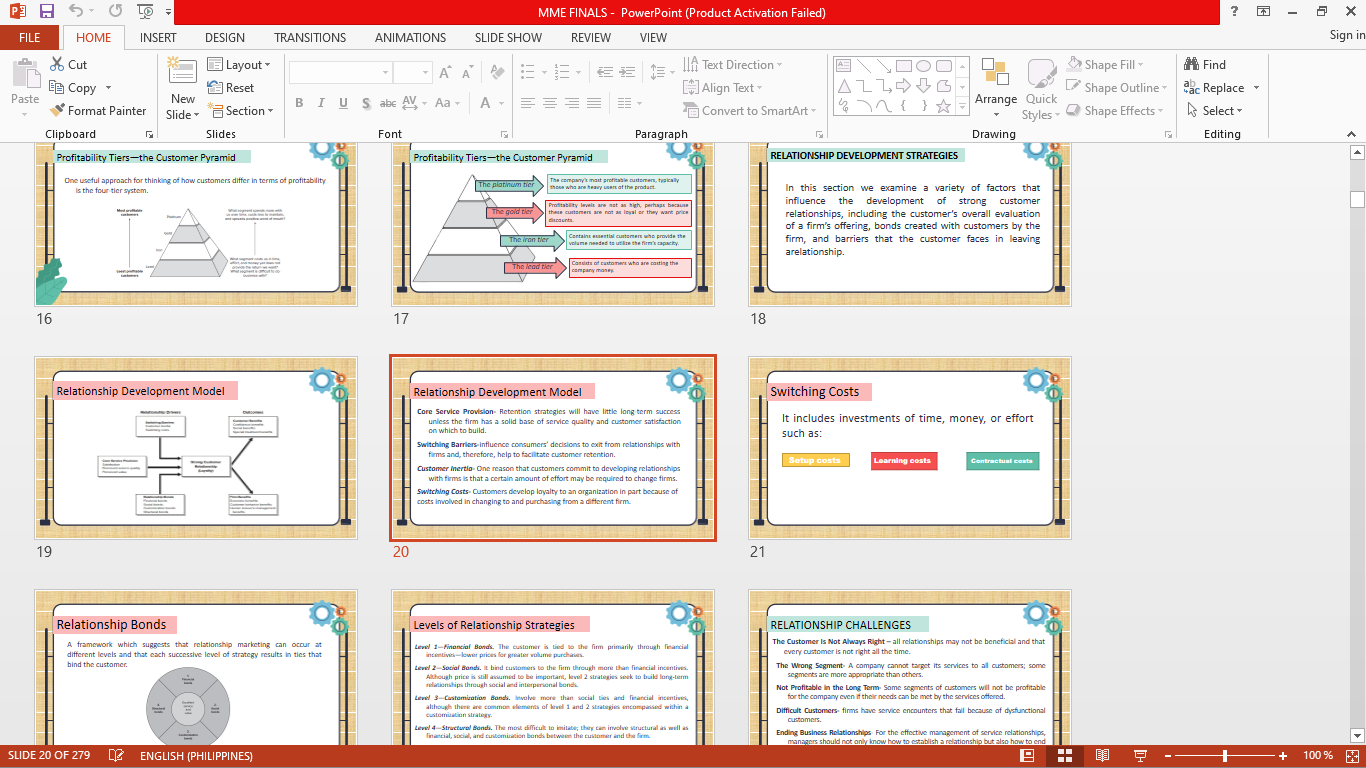
Task: Open the New Slide dropdown menu
Action: (x=183, y=107)
